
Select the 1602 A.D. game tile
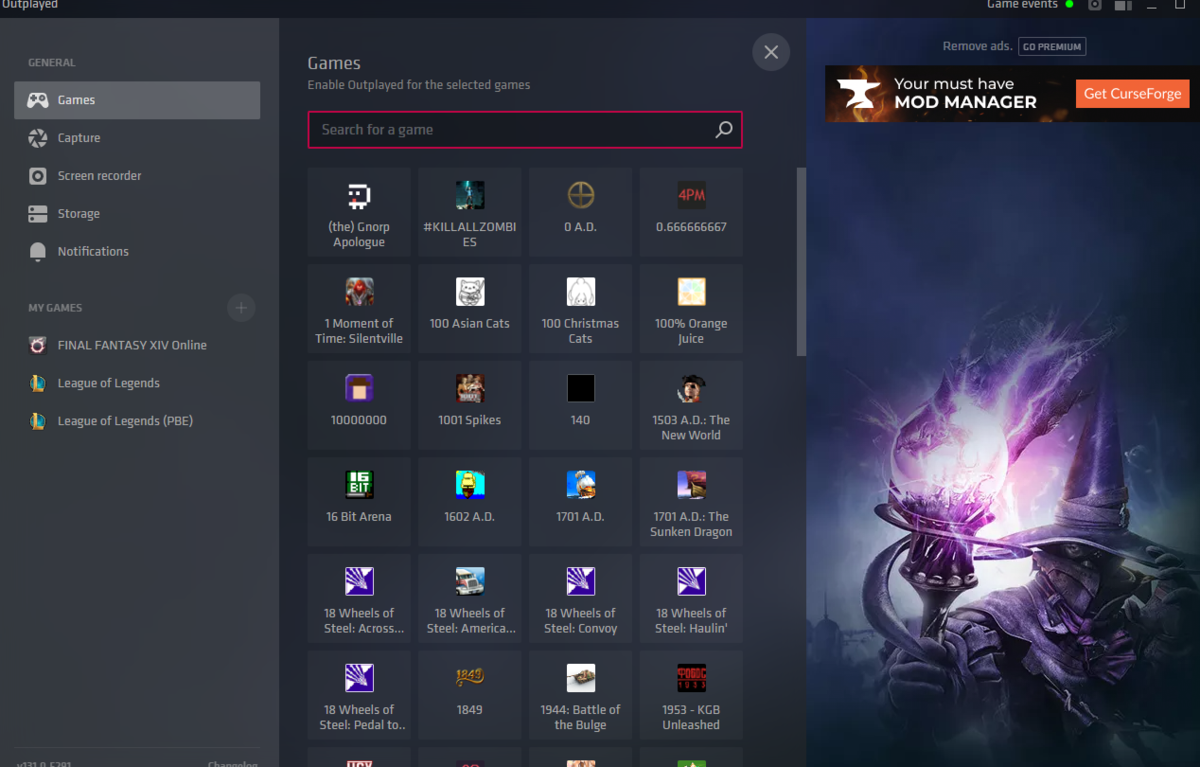(x=470, y=501)
